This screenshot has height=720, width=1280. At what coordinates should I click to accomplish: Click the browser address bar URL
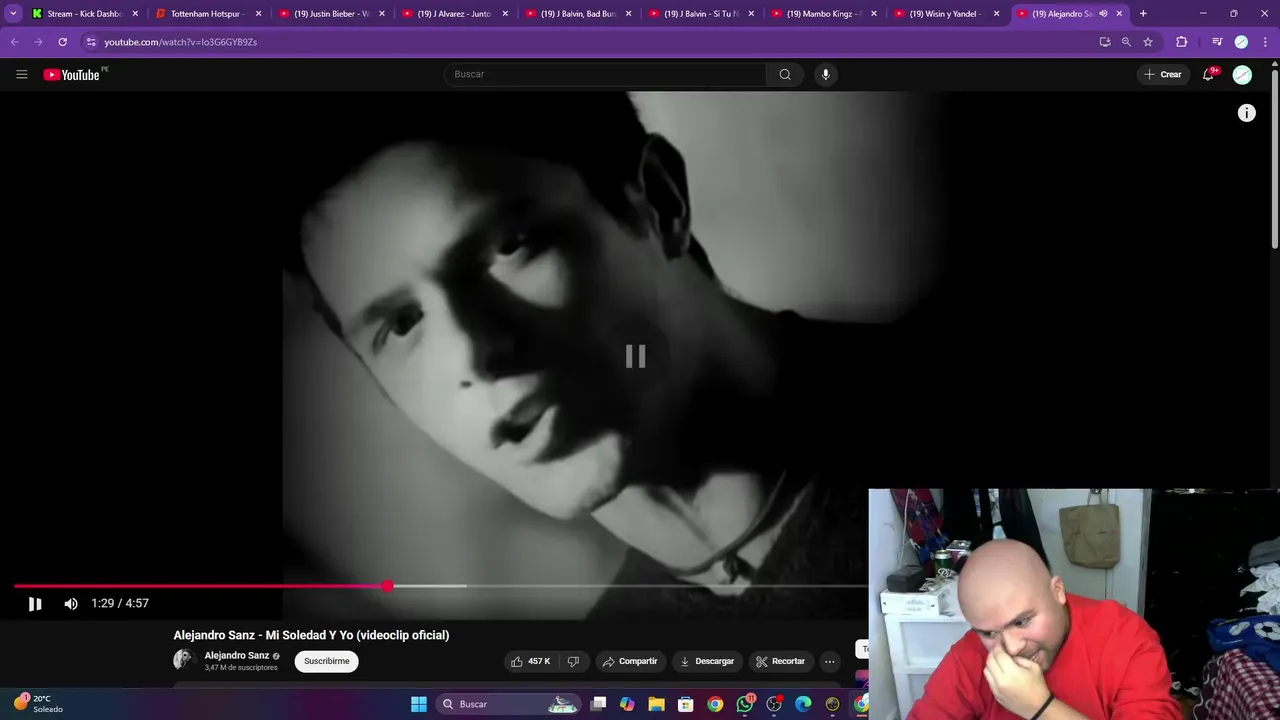(x=180, y=42)
